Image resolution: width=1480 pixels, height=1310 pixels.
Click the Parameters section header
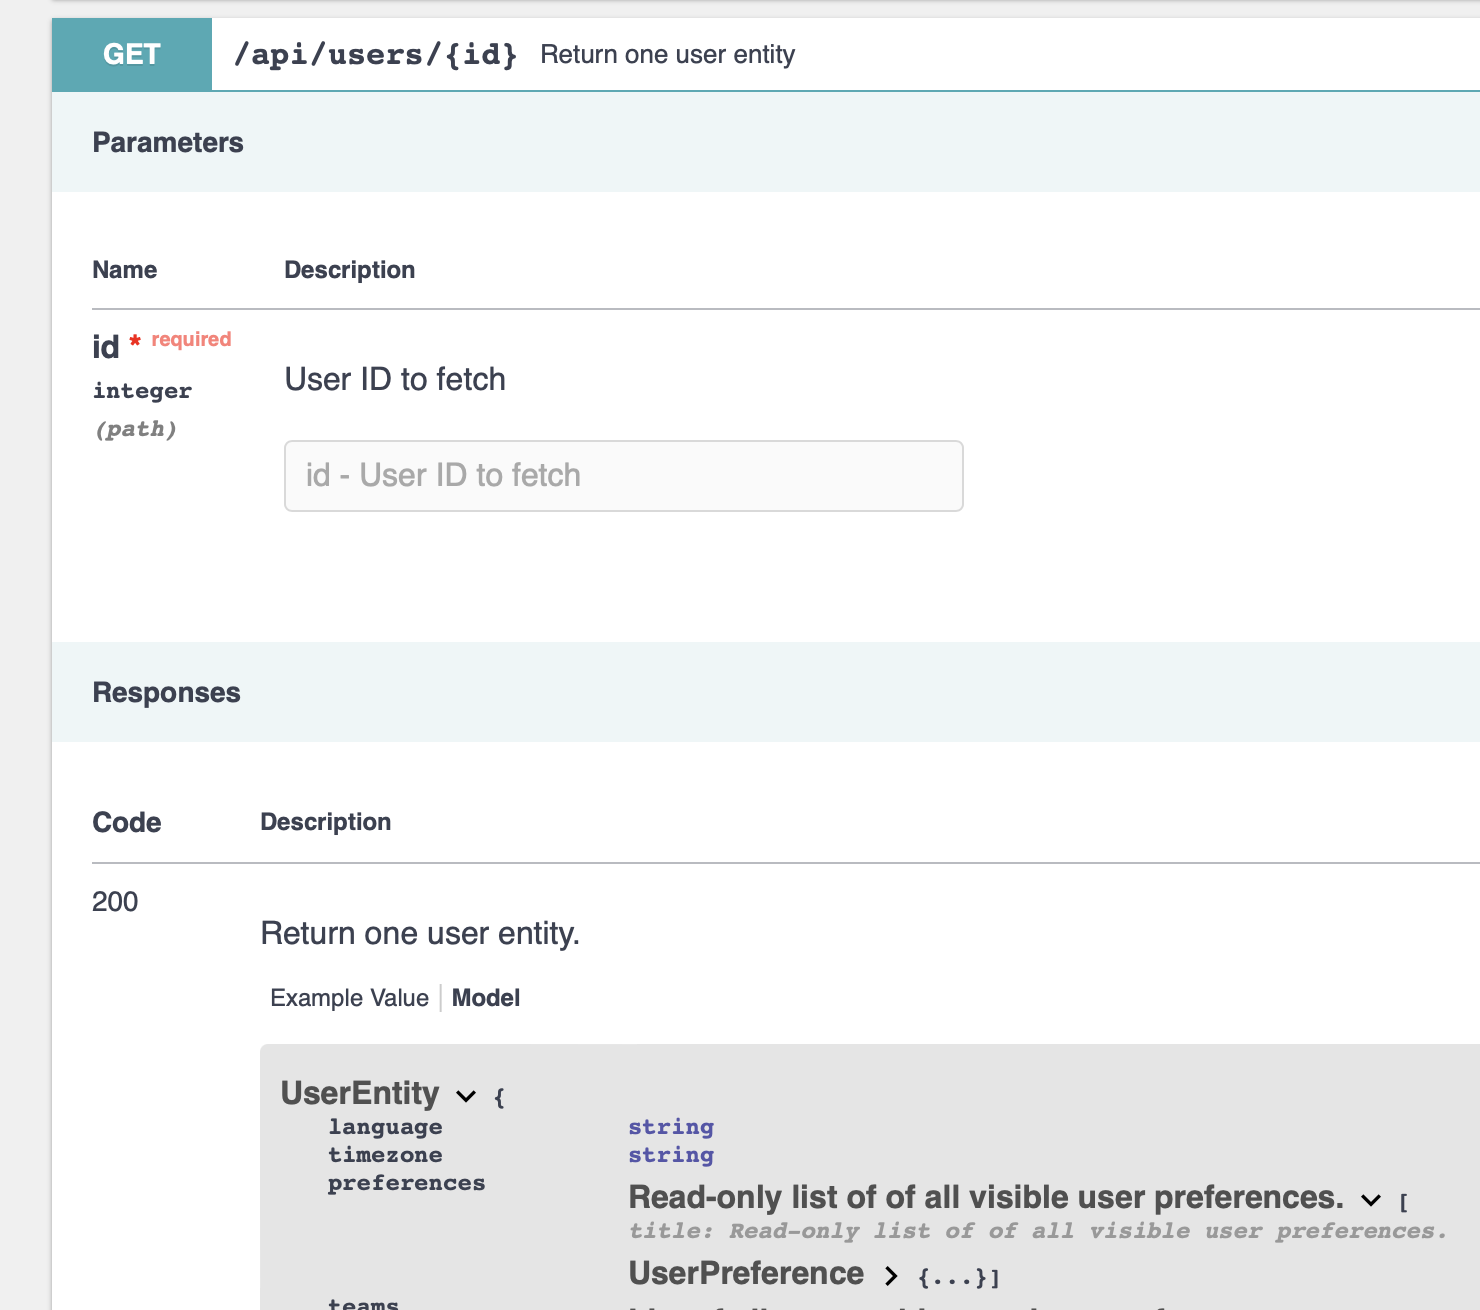[x=167, y=142]
